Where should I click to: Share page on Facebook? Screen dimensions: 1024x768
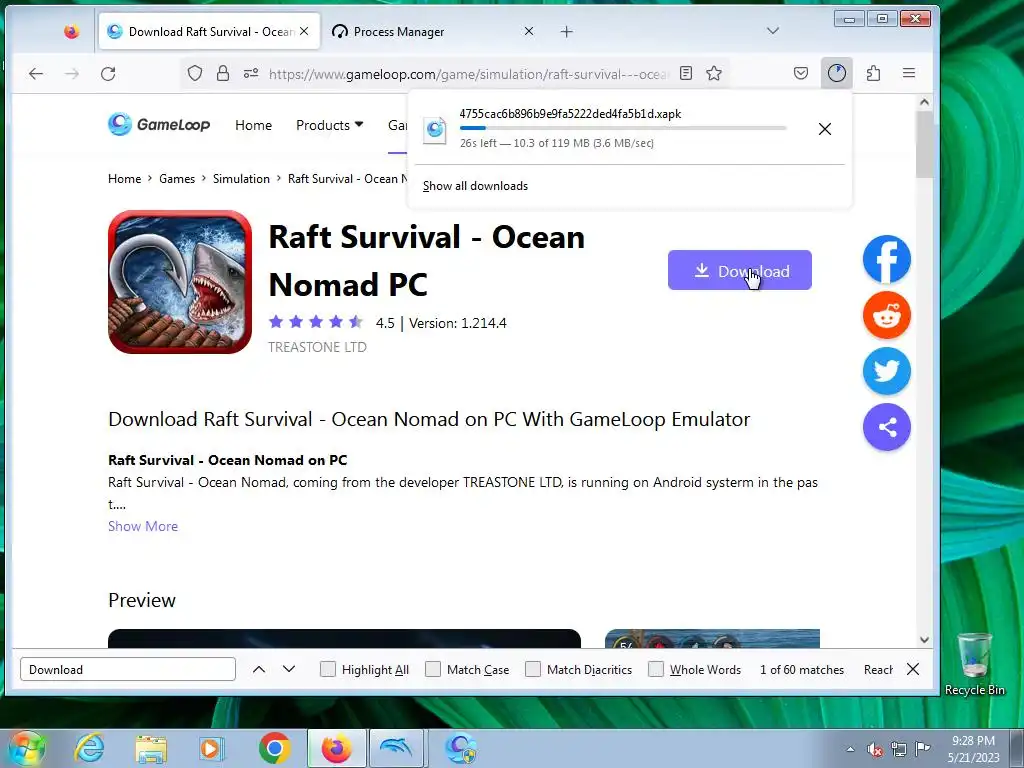tap(886, 259)
